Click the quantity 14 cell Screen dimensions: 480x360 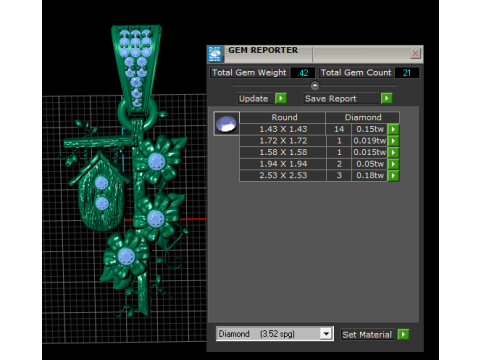point(339,129)
